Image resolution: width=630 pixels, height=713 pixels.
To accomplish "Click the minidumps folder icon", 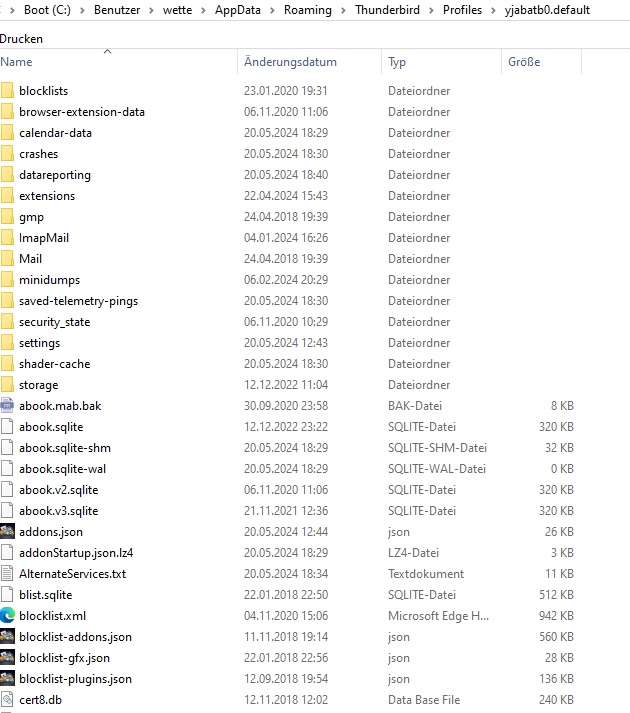I will coord(7,280).
